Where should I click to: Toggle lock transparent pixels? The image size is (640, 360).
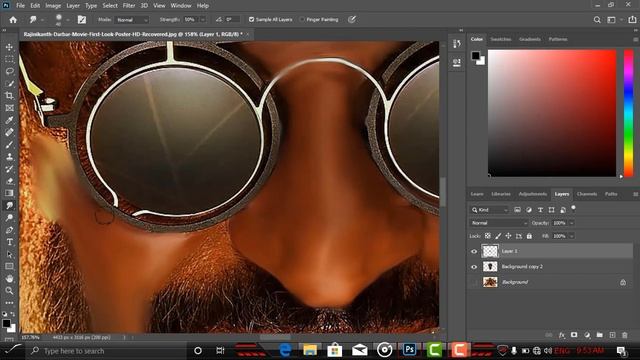click(x=488, y=236)
